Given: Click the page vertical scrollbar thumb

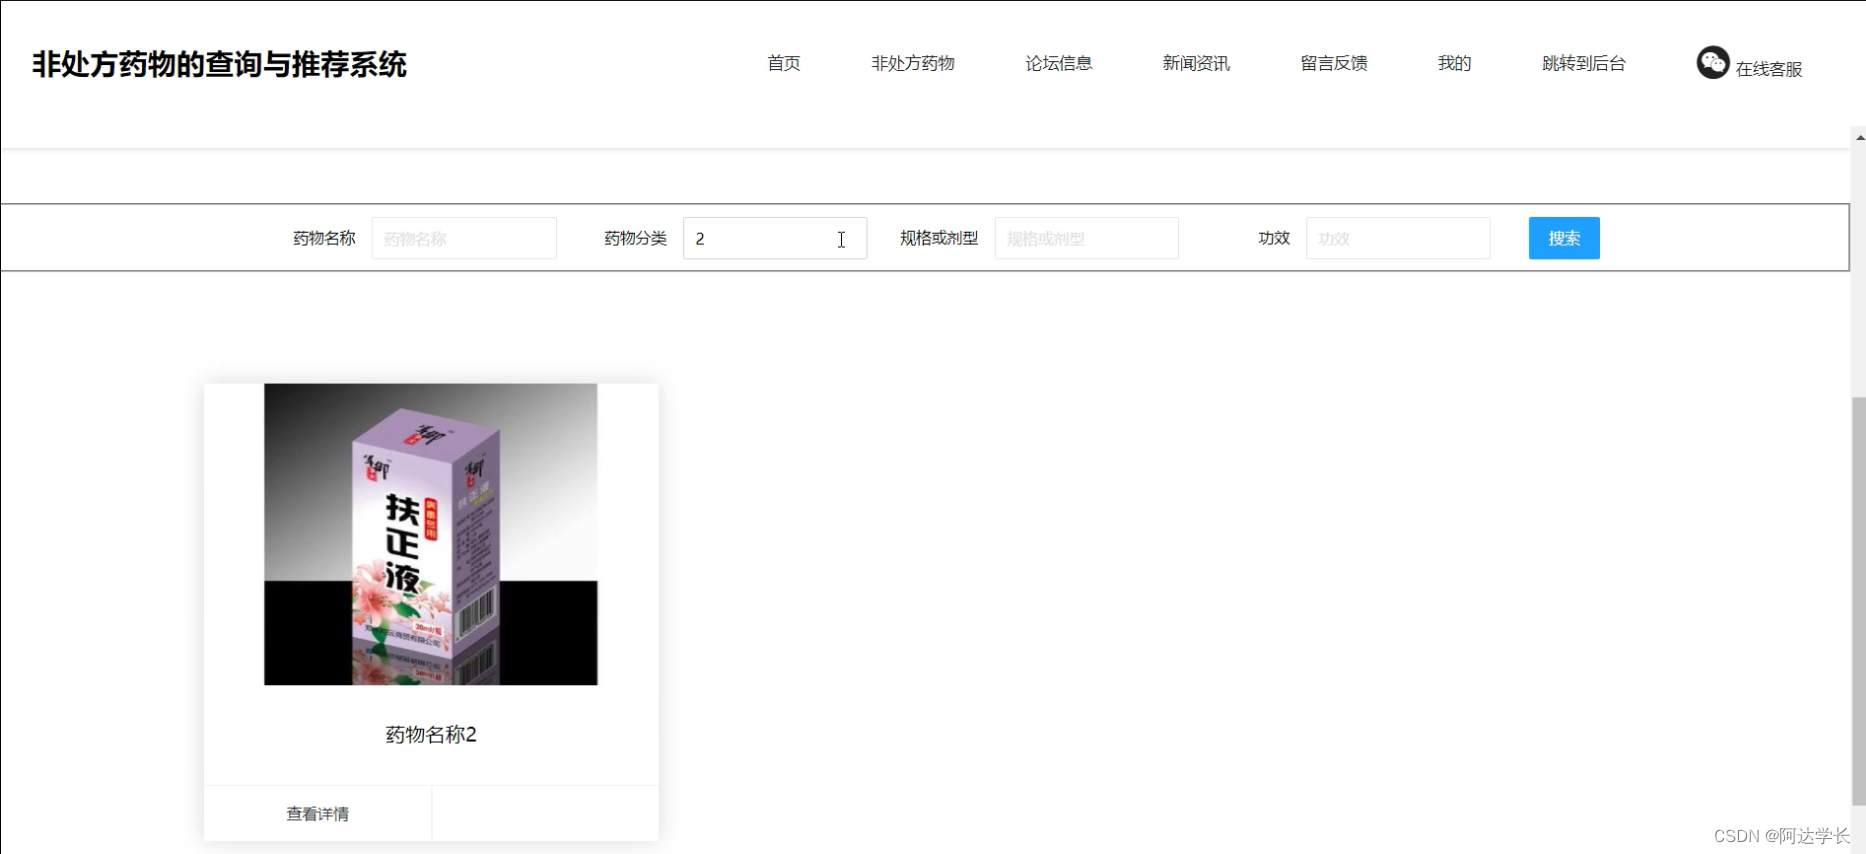Looking at the screenshot, I should [1858, 600].
